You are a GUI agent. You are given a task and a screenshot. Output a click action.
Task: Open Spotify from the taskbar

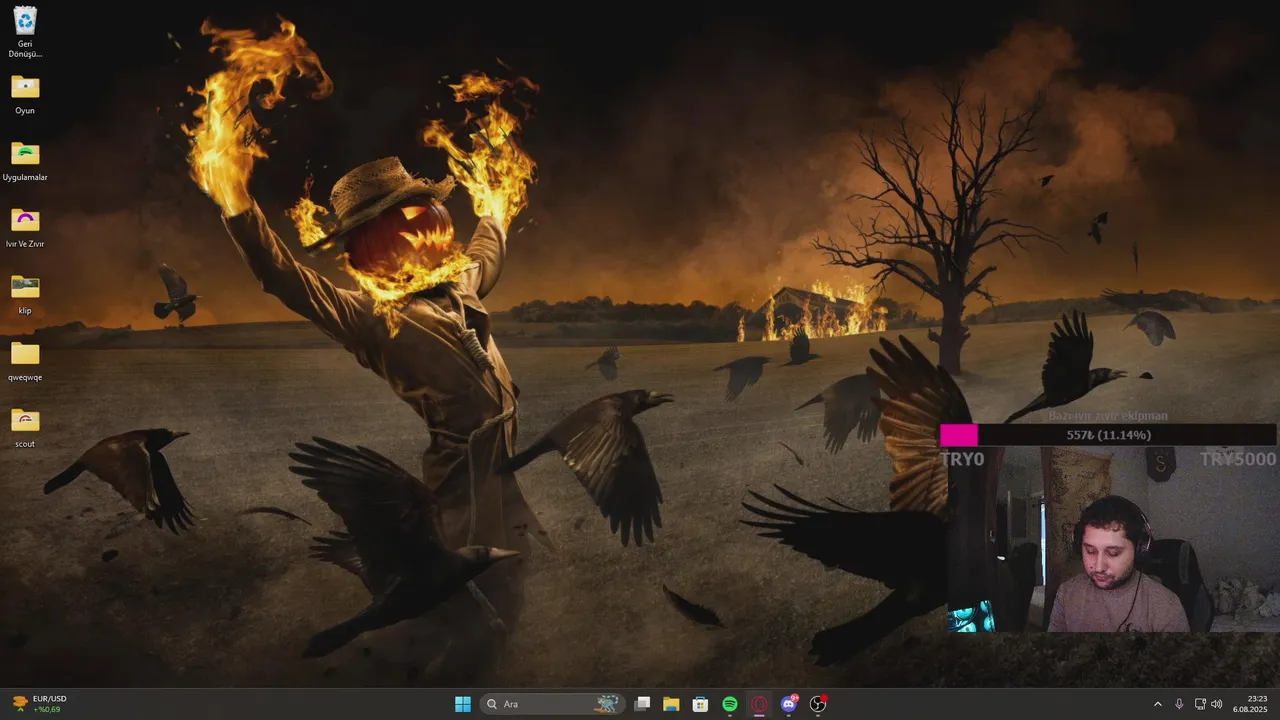[x=730, y=704]
